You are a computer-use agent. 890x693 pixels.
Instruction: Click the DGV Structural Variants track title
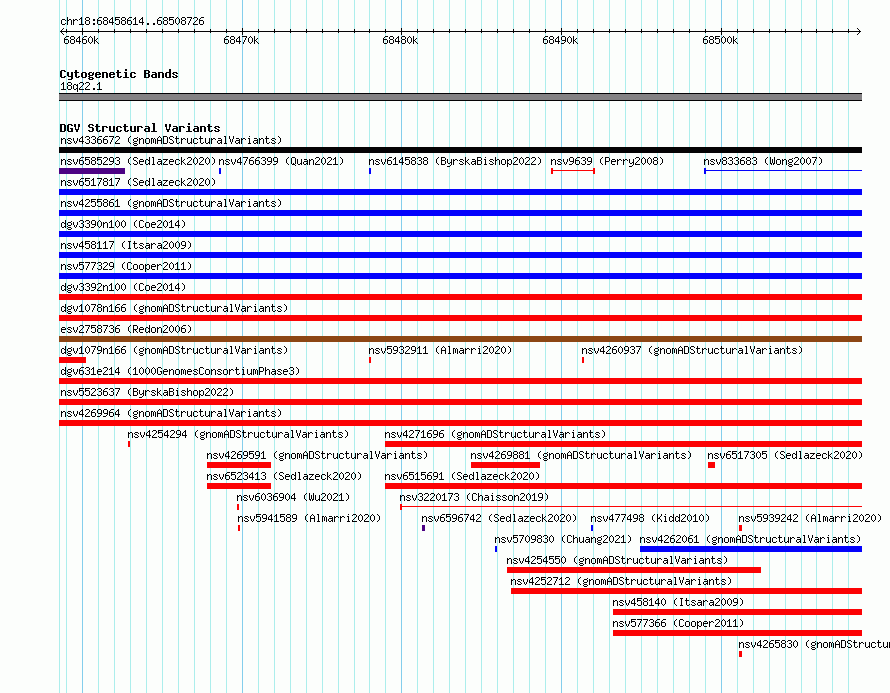(140, 128)
